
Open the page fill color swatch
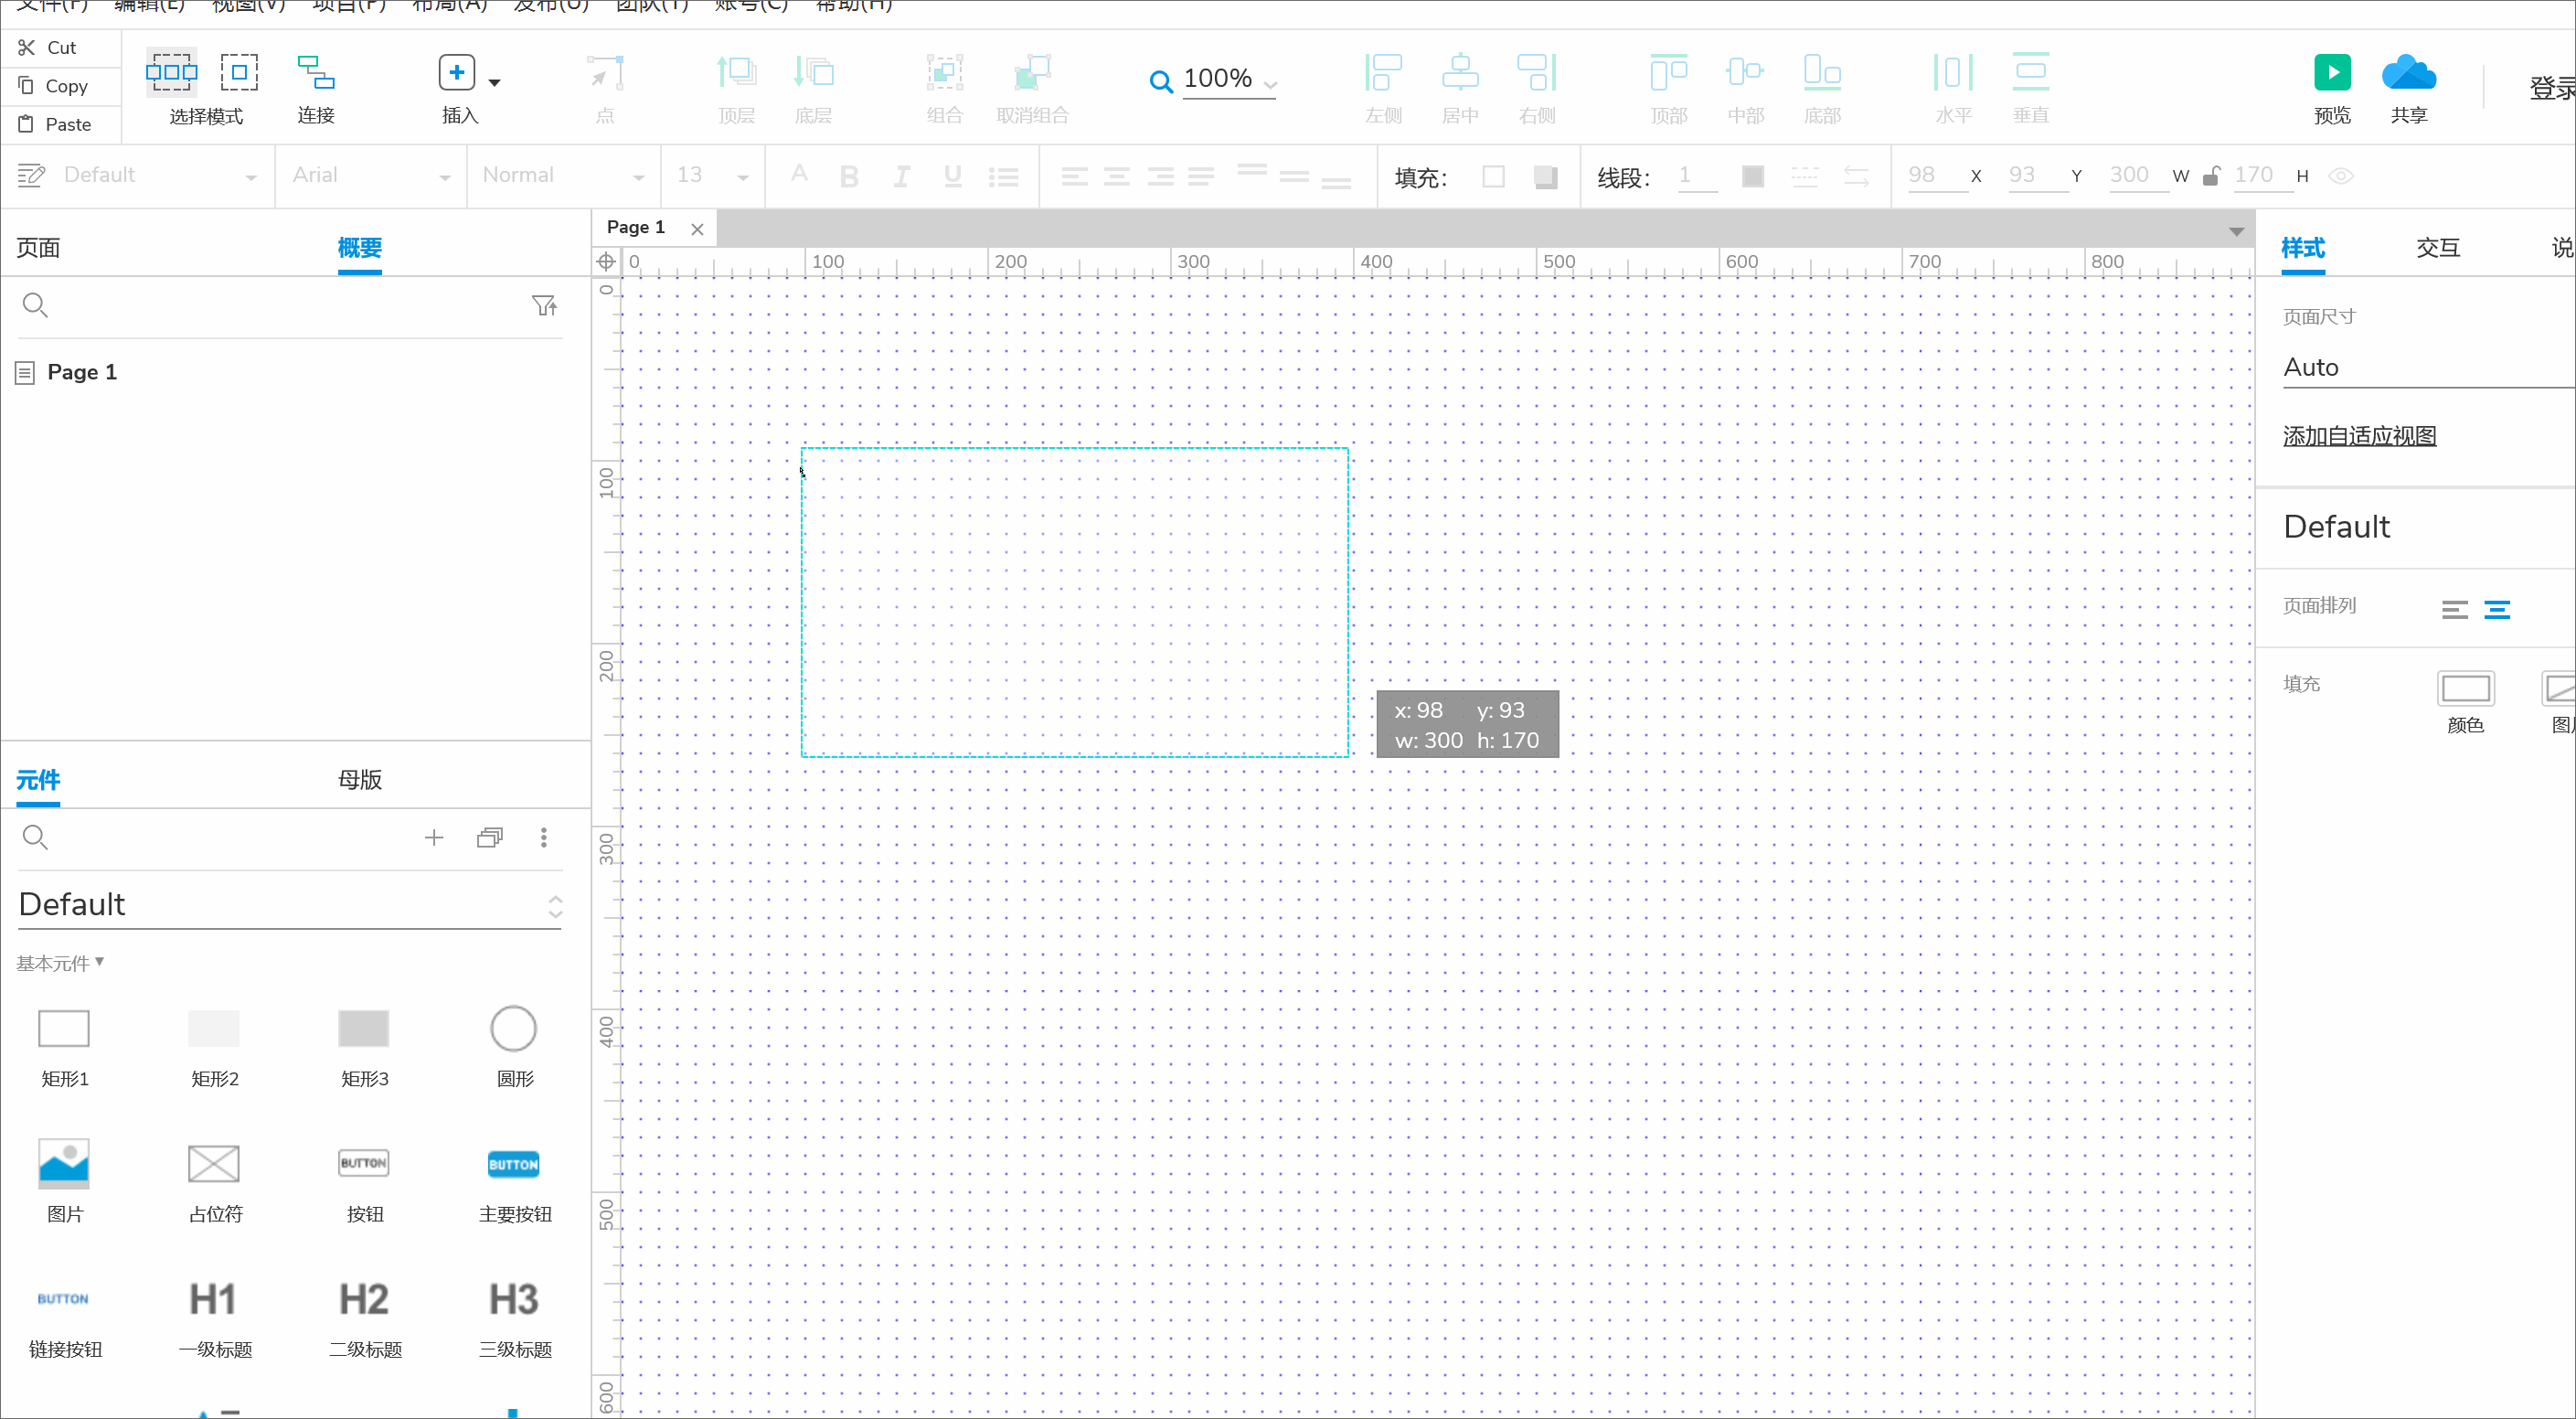point(2465,688)
